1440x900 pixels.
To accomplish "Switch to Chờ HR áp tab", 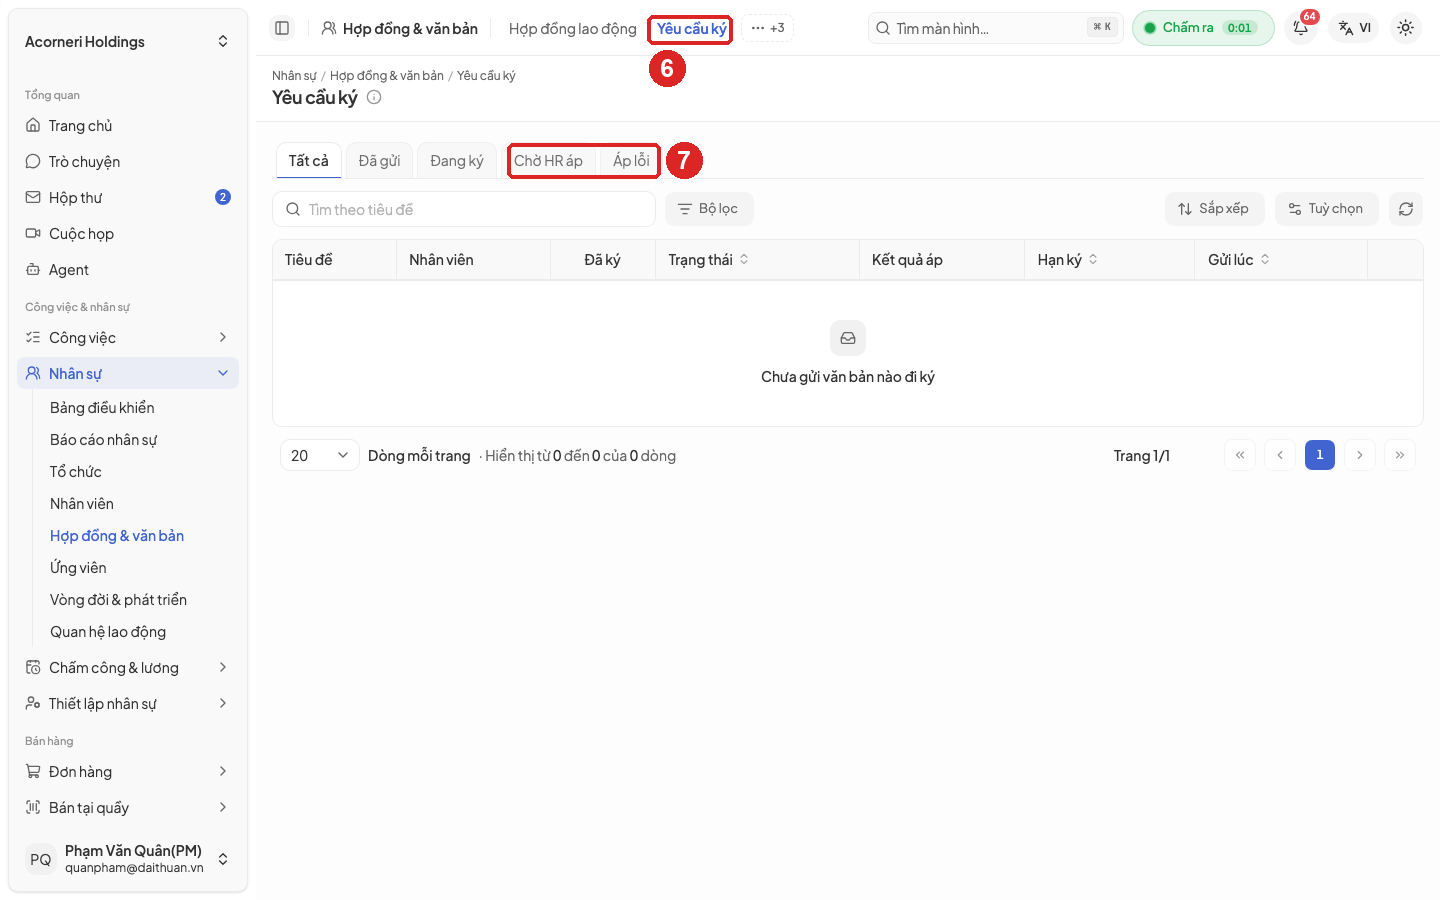I will click(548, 161).
